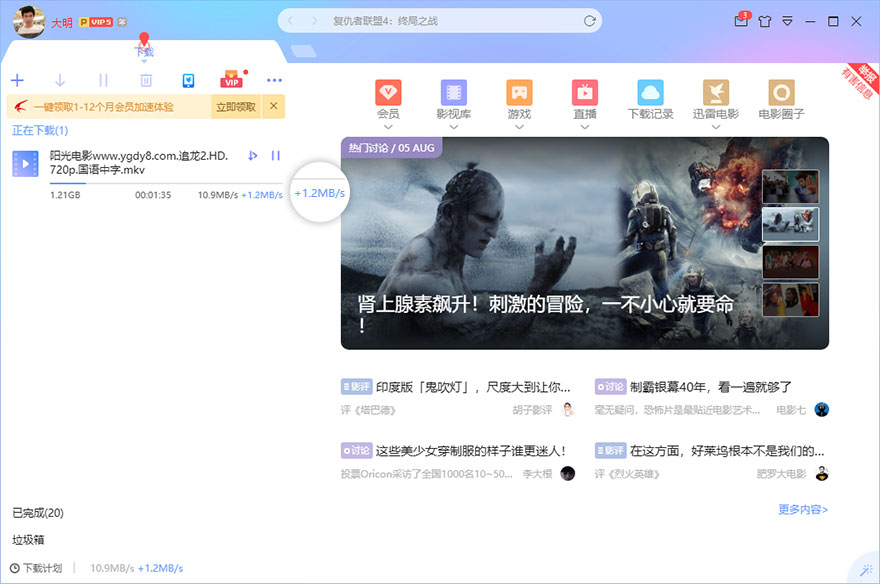The height and width of the screenshot is (584, 880).
Task: Click the small icon after the VIP5 badge
Action: (x=122, y=22)
